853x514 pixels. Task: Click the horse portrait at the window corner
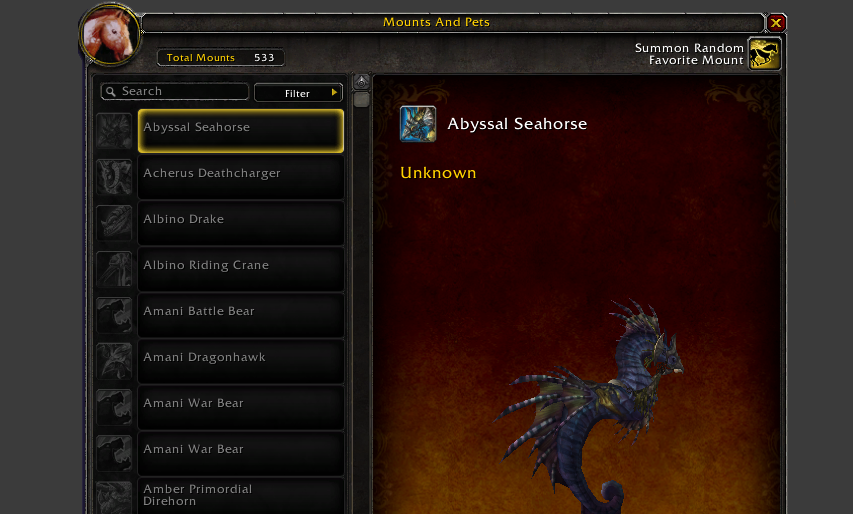pos(110,34)
